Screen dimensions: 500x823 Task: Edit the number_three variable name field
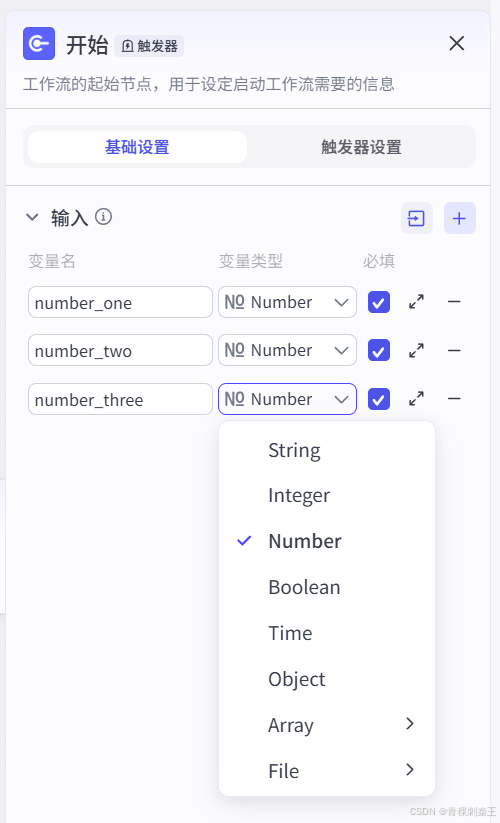(x=120, y=399)
